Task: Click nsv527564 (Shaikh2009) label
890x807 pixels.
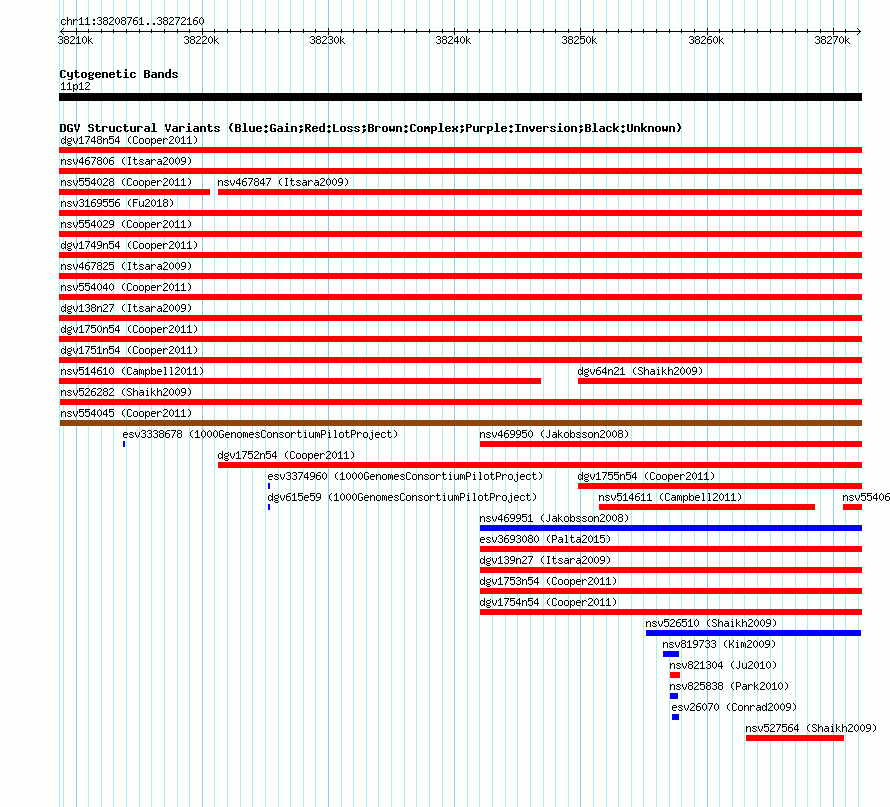Action: pos(811,728)
